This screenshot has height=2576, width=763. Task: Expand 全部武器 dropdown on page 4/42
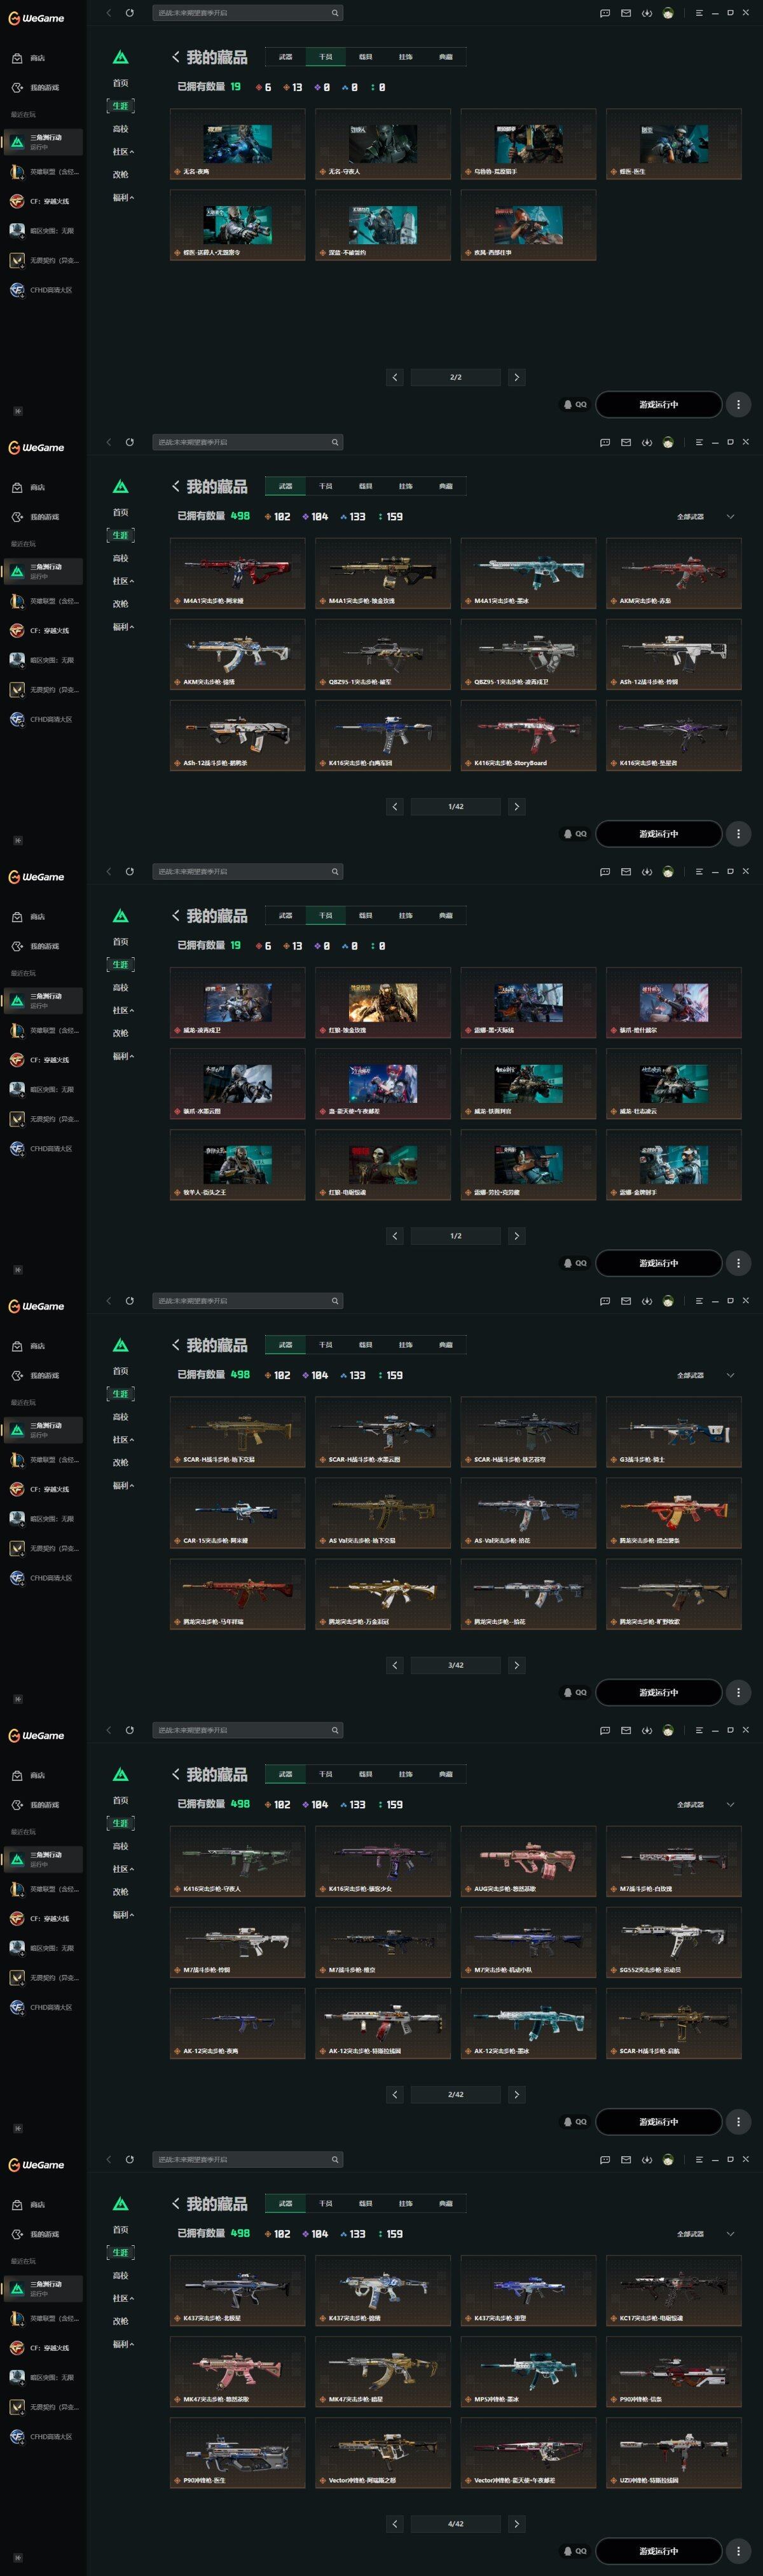tap(705, 2233)
